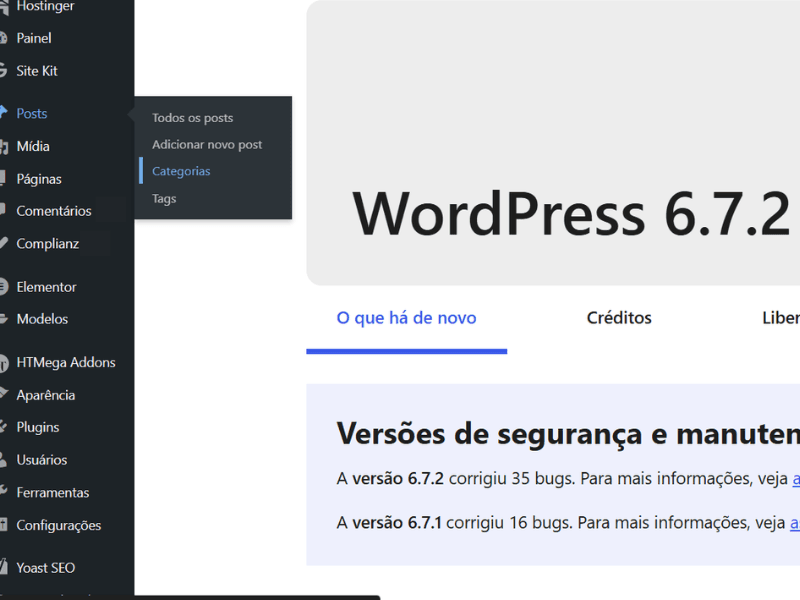800x600 pixels.
Task: Click the Painel dashboard icon
Action: click(3, 38)
